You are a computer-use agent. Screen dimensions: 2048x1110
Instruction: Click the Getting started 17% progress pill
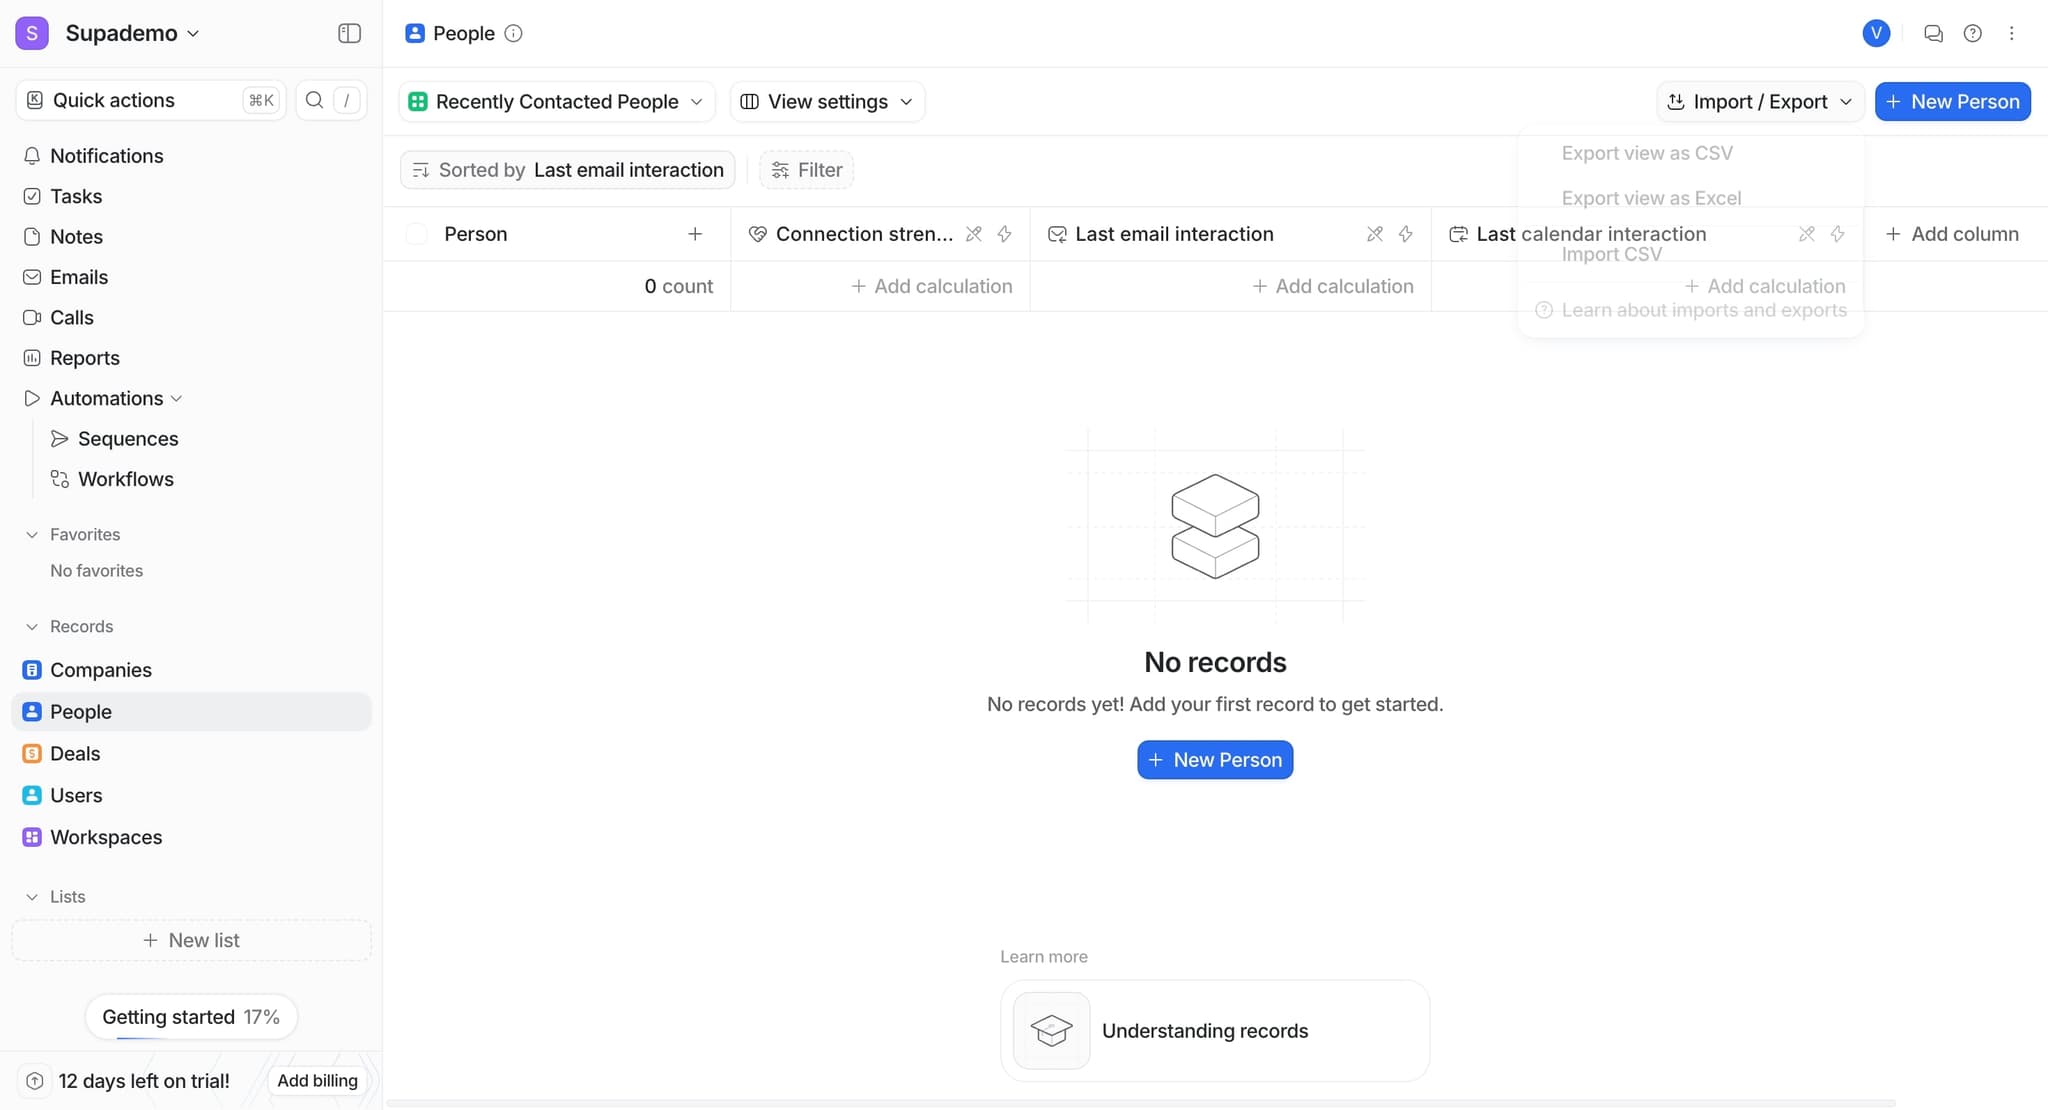pyautogui.click(x=191, y=1016)
